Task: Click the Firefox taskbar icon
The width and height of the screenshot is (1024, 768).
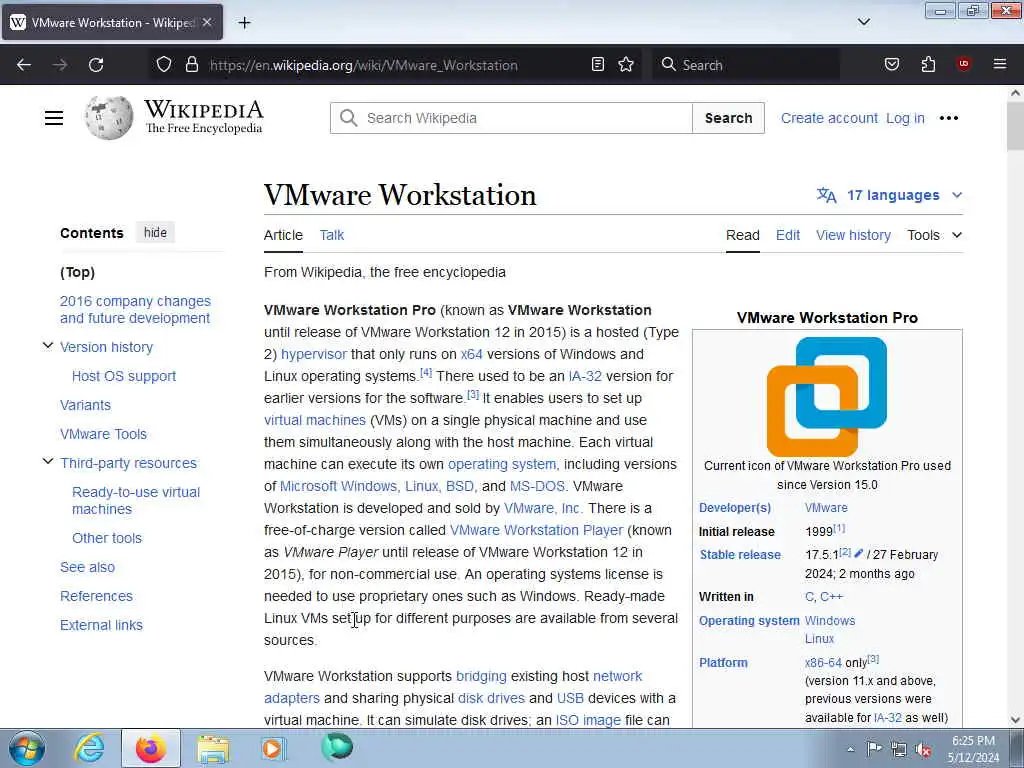Action: pyautogui.click(x=151, y=748)
